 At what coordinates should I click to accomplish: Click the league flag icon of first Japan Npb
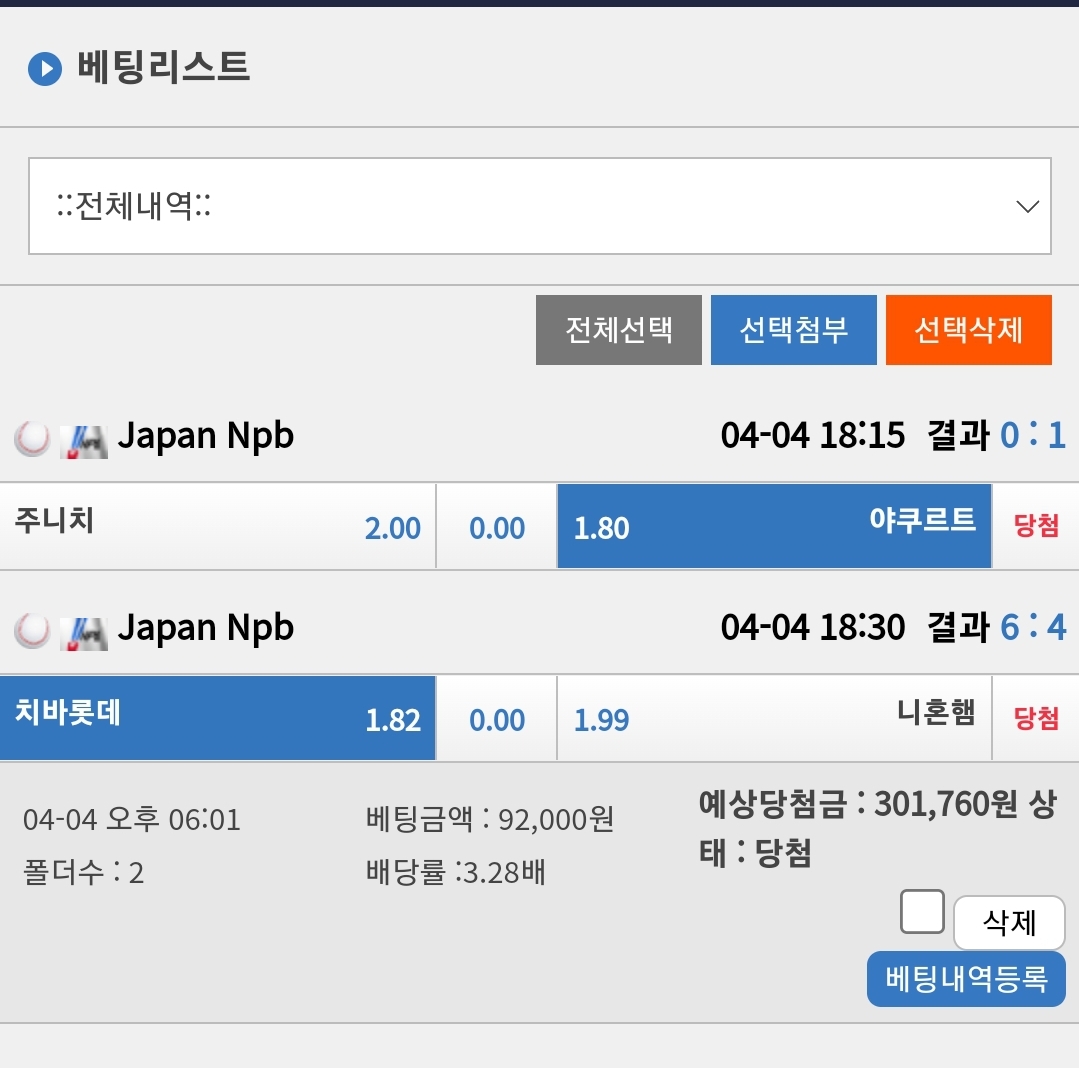[83, 442]
